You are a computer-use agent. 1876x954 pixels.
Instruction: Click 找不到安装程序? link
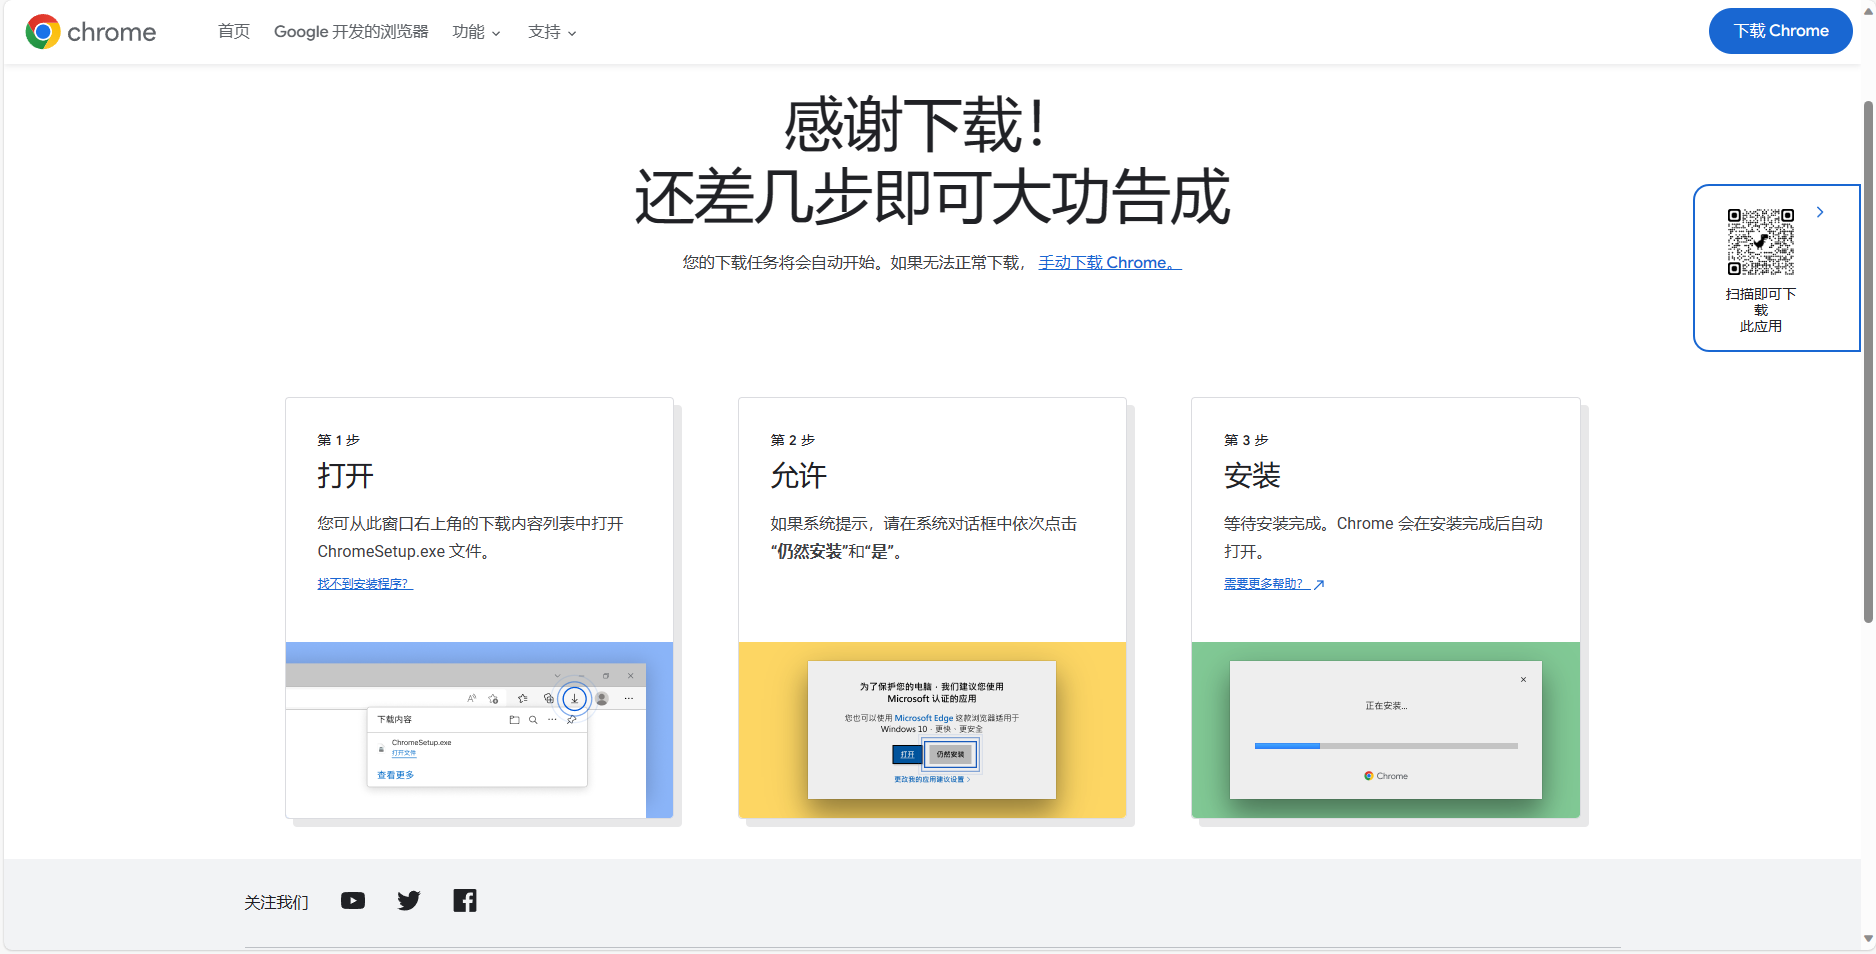pyautogui.click(x=365, y=584)
